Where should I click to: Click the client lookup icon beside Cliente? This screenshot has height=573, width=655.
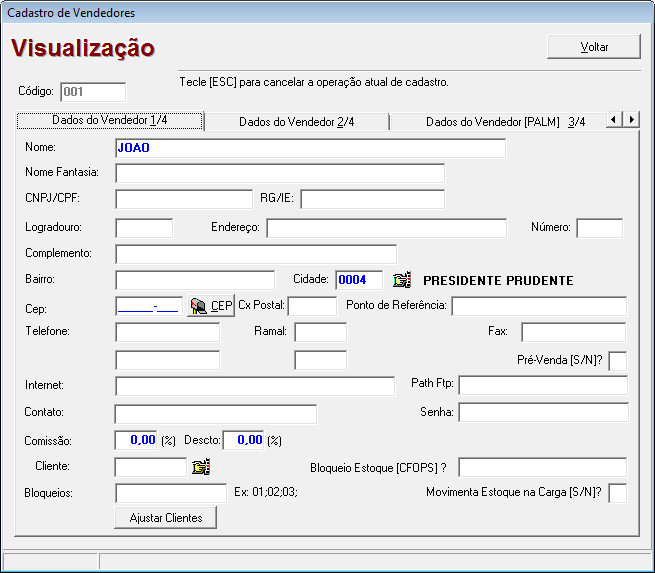pyautogui.click(x=200, y=466)
